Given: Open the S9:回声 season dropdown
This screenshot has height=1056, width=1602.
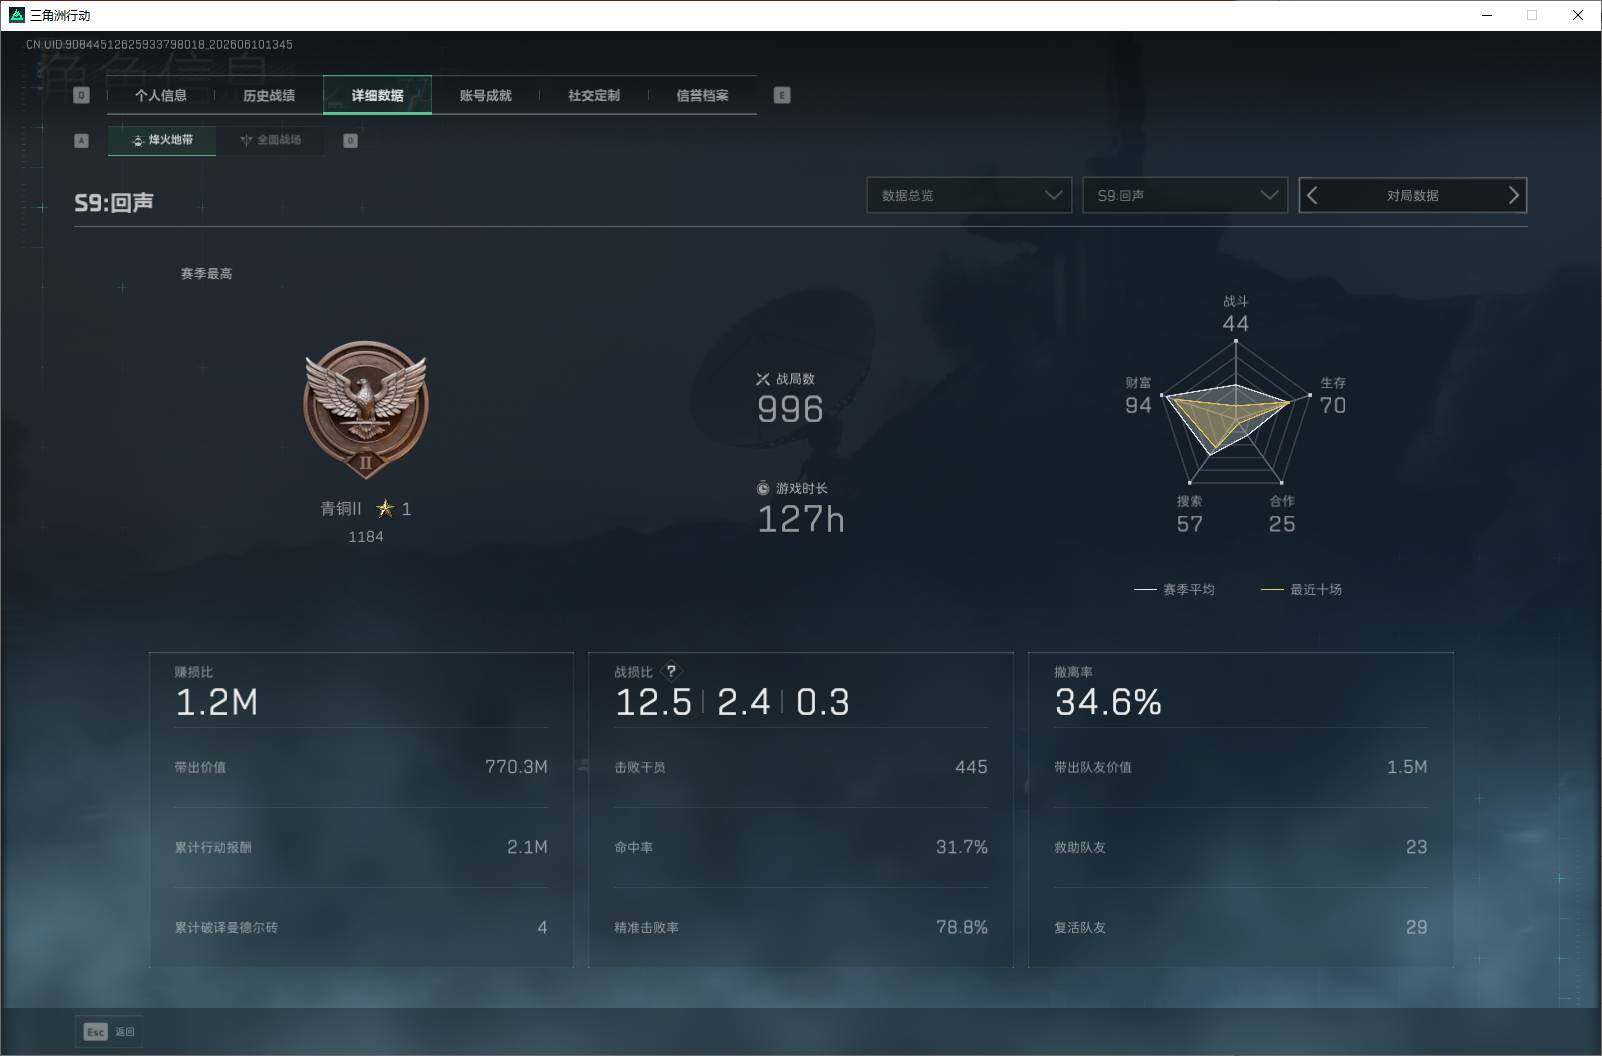Looking at the screenshot, I should coord(1185,195).
